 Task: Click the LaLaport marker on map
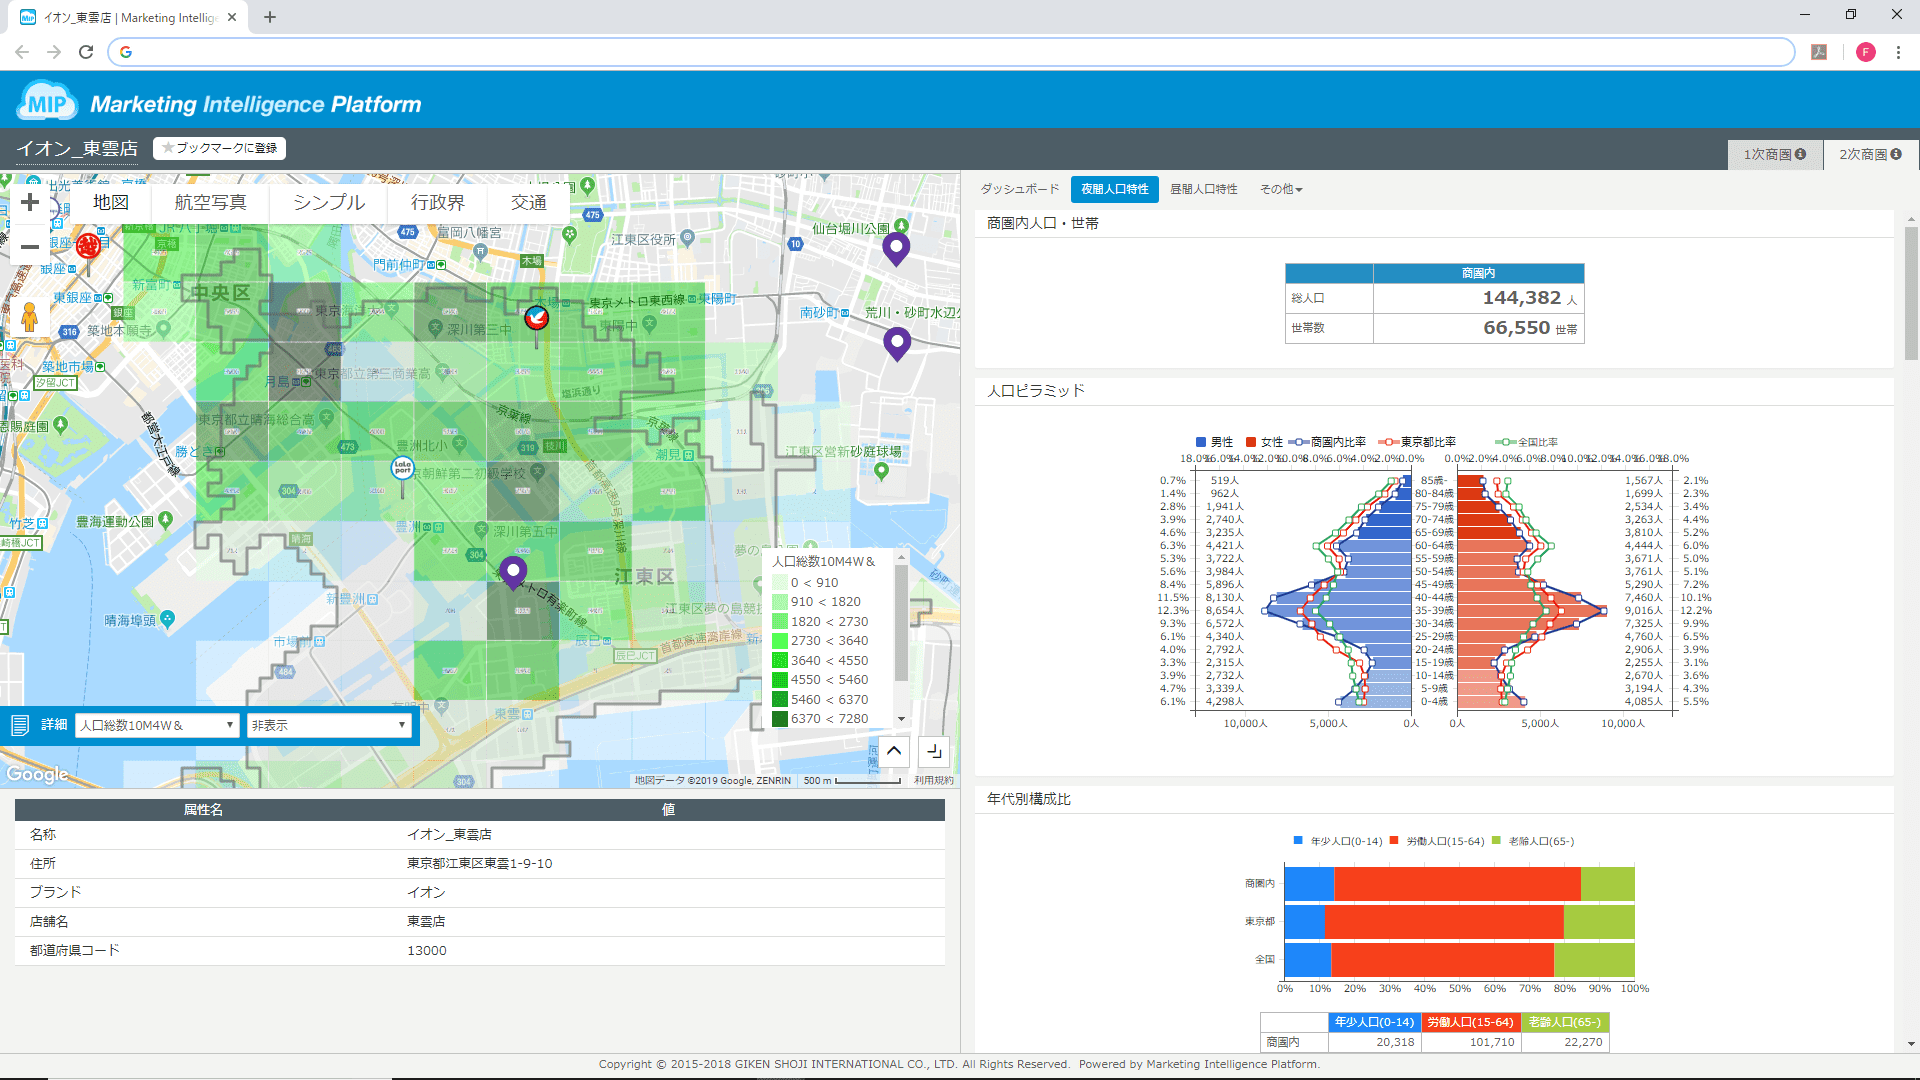pyautogui.click(x=402, y=467)
